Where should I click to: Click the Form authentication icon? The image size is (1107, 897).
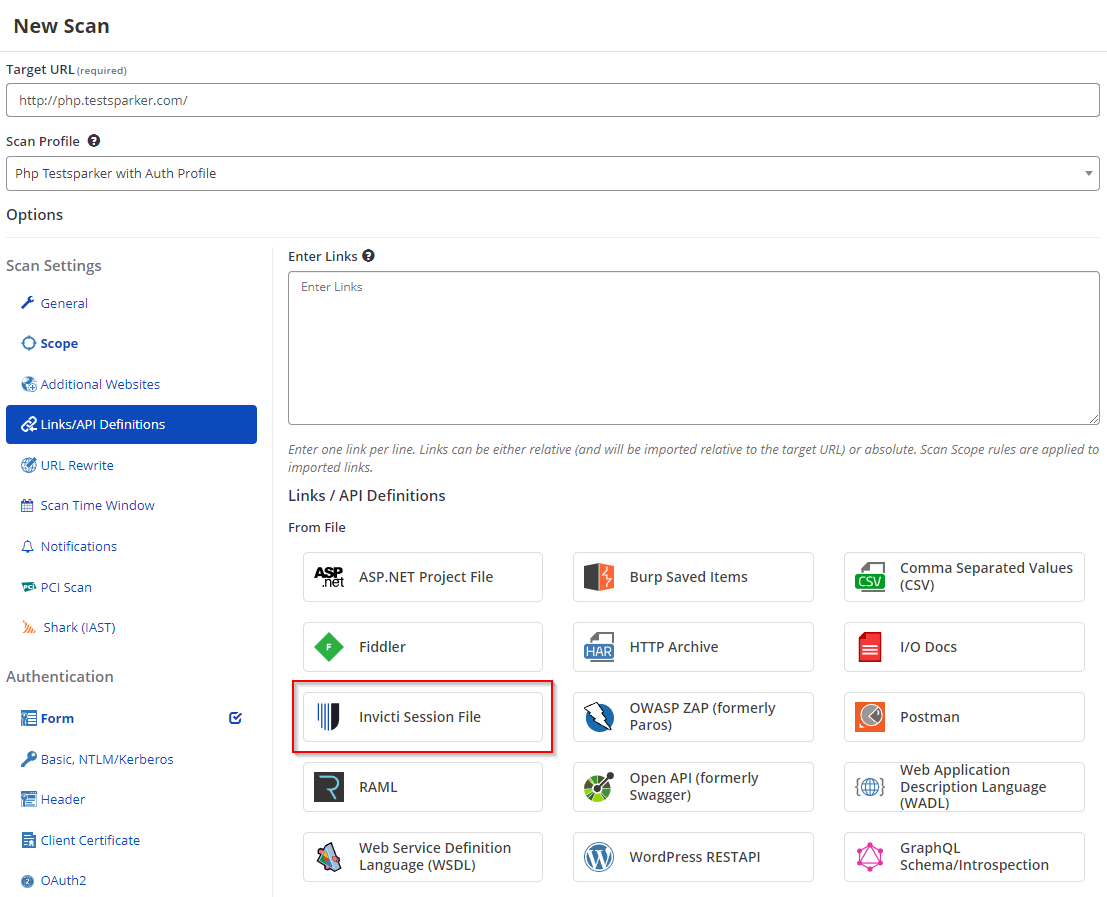28,718
